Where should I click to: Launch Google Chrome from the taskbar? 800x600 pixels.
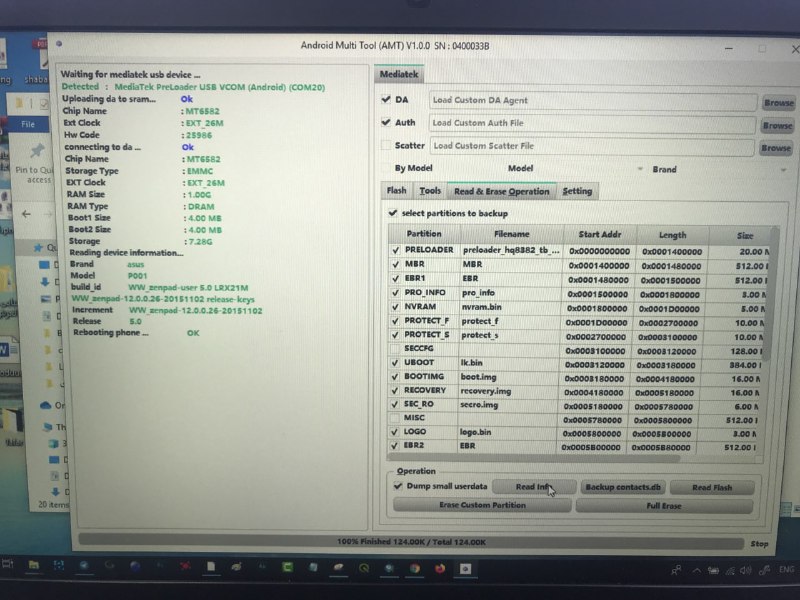(x=415, y=568)
